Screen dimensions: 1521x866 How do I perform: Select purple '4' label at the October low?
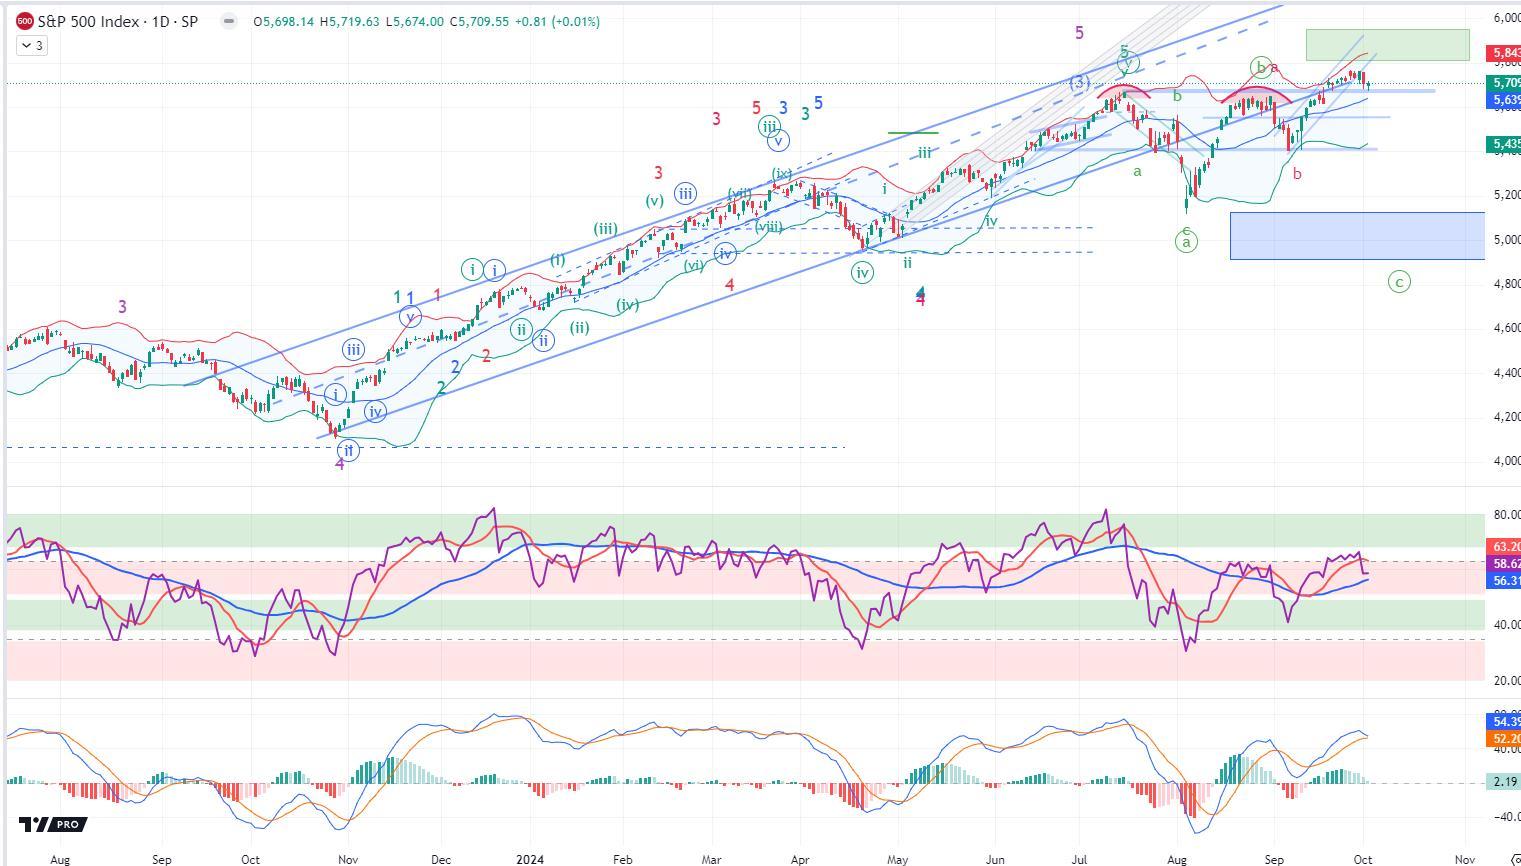340,465
